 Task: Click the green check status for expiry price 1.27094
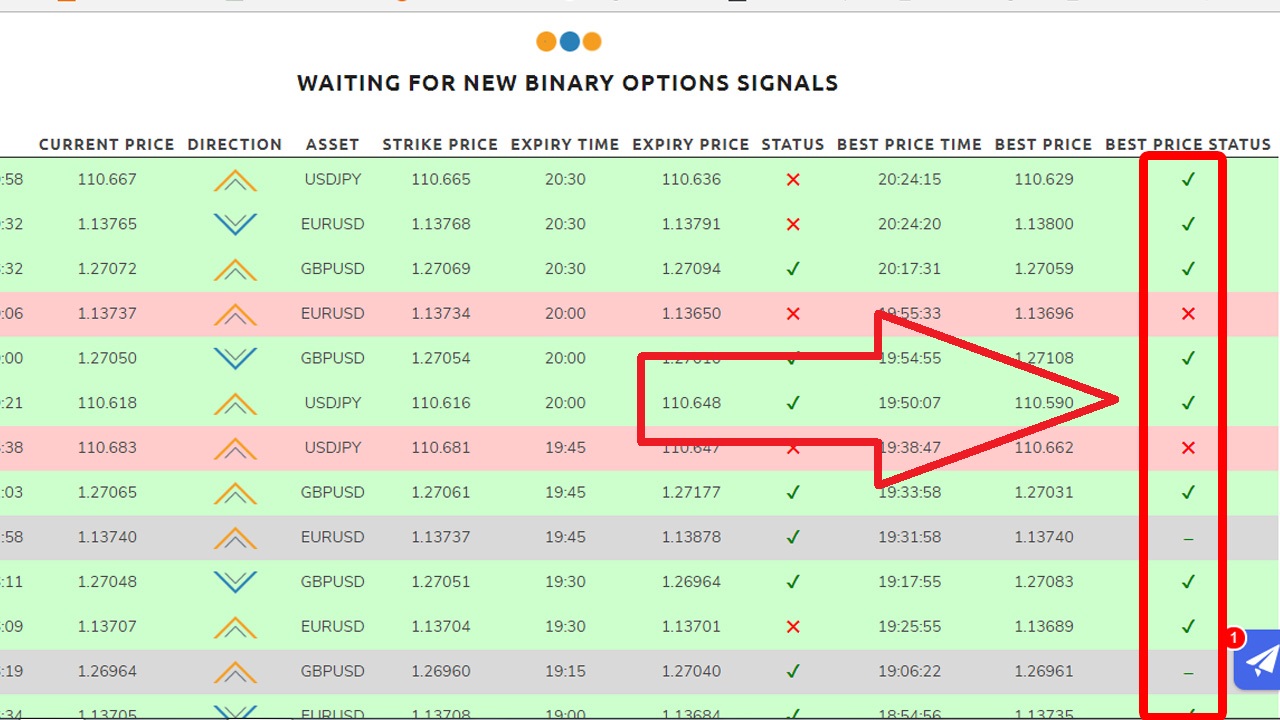[793, 269]
